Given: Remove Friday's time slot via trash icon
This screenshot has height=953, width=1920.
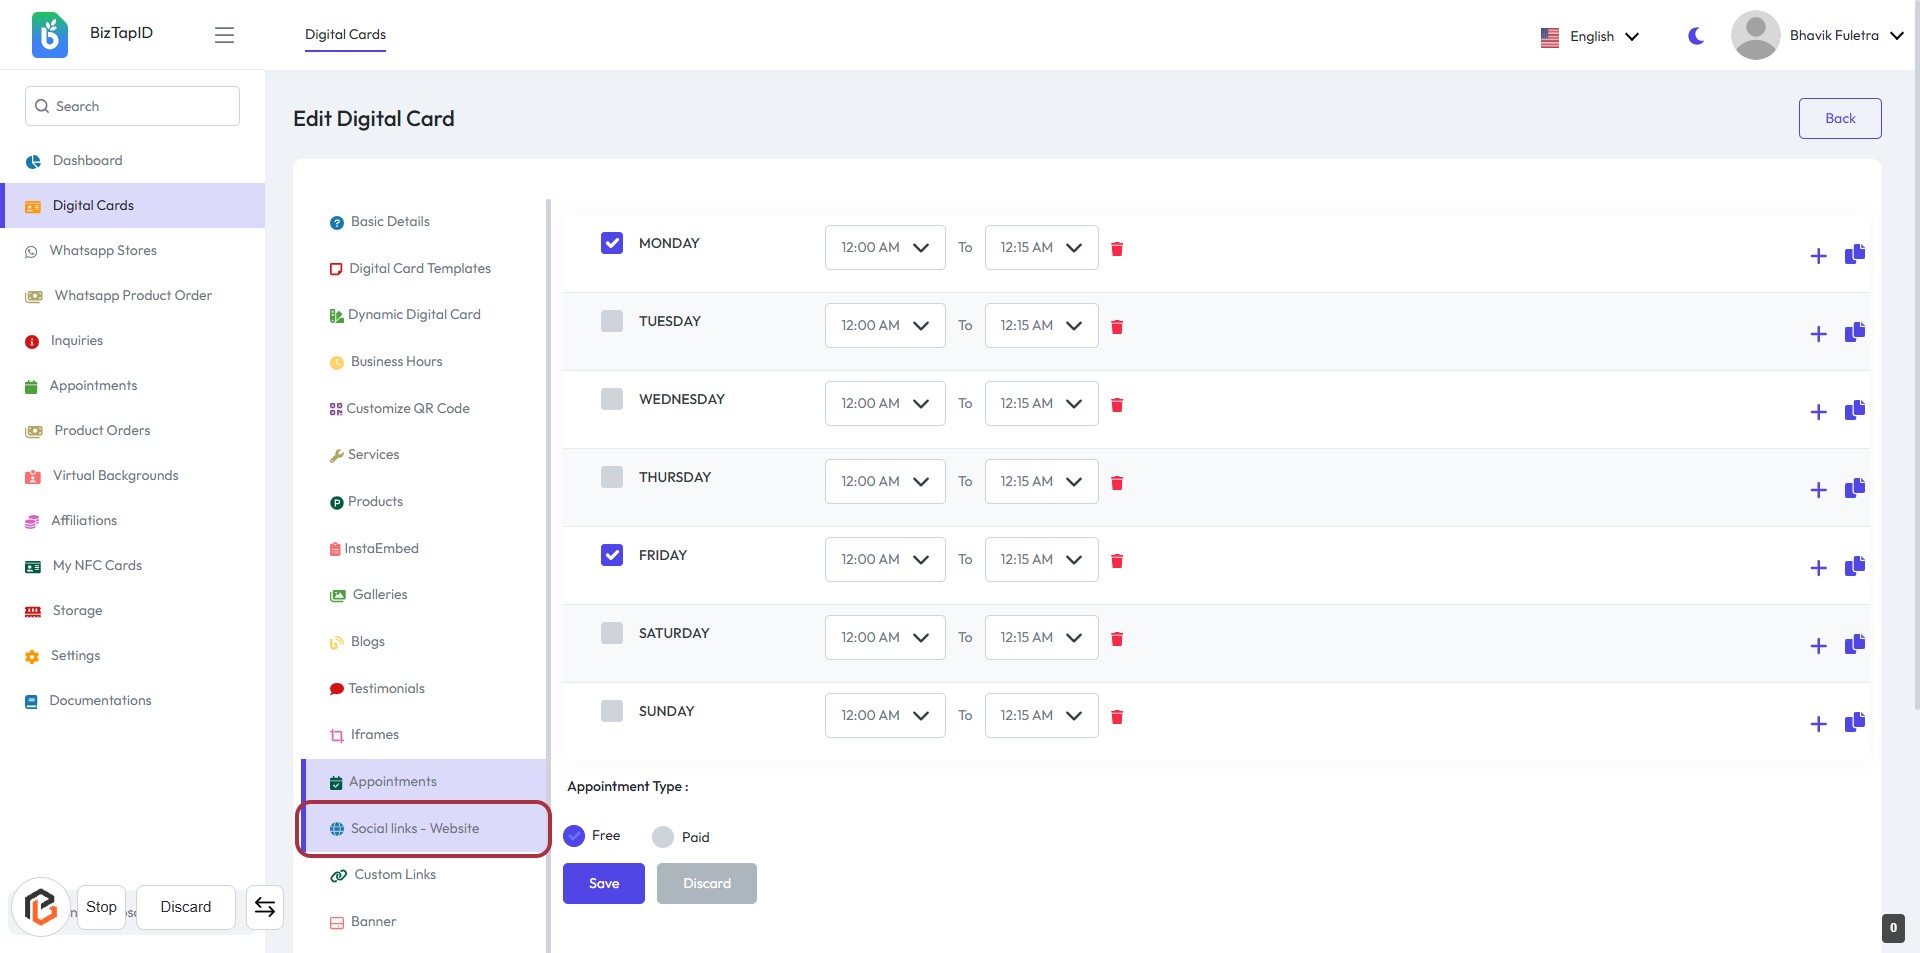Looking at the screenshot, I should (1117, 561).
